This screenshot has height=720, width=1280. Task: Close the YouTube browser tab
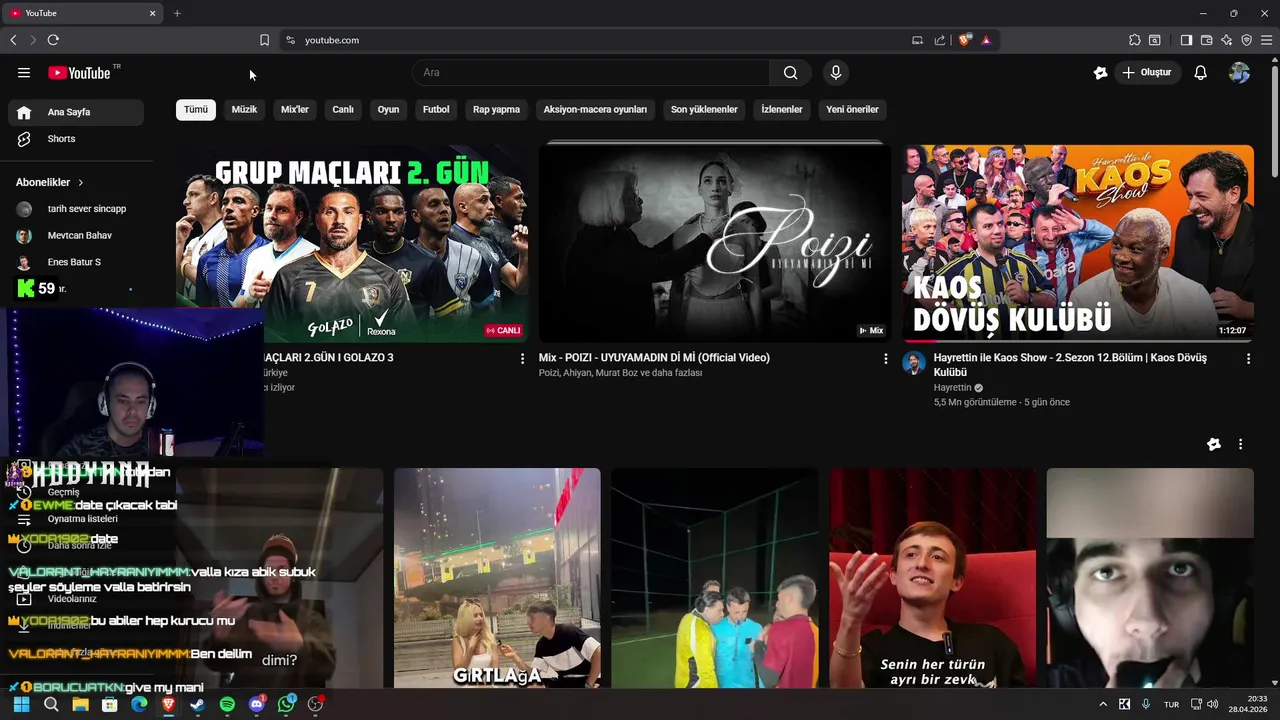(x=153, y=13)
